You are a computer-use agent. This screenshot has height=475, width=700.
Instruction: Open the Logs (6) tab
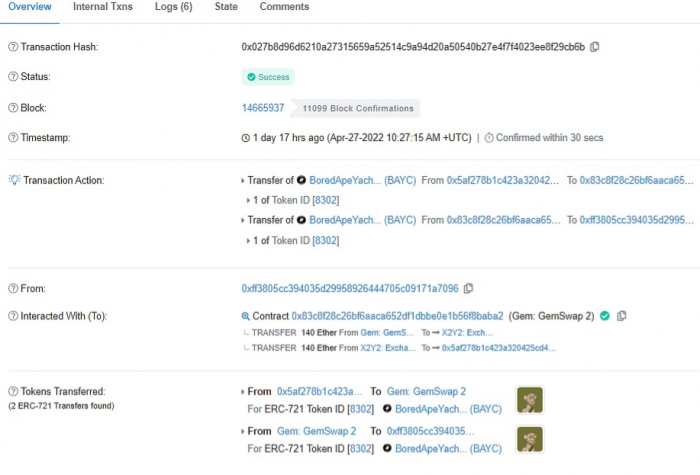point(173,7)
